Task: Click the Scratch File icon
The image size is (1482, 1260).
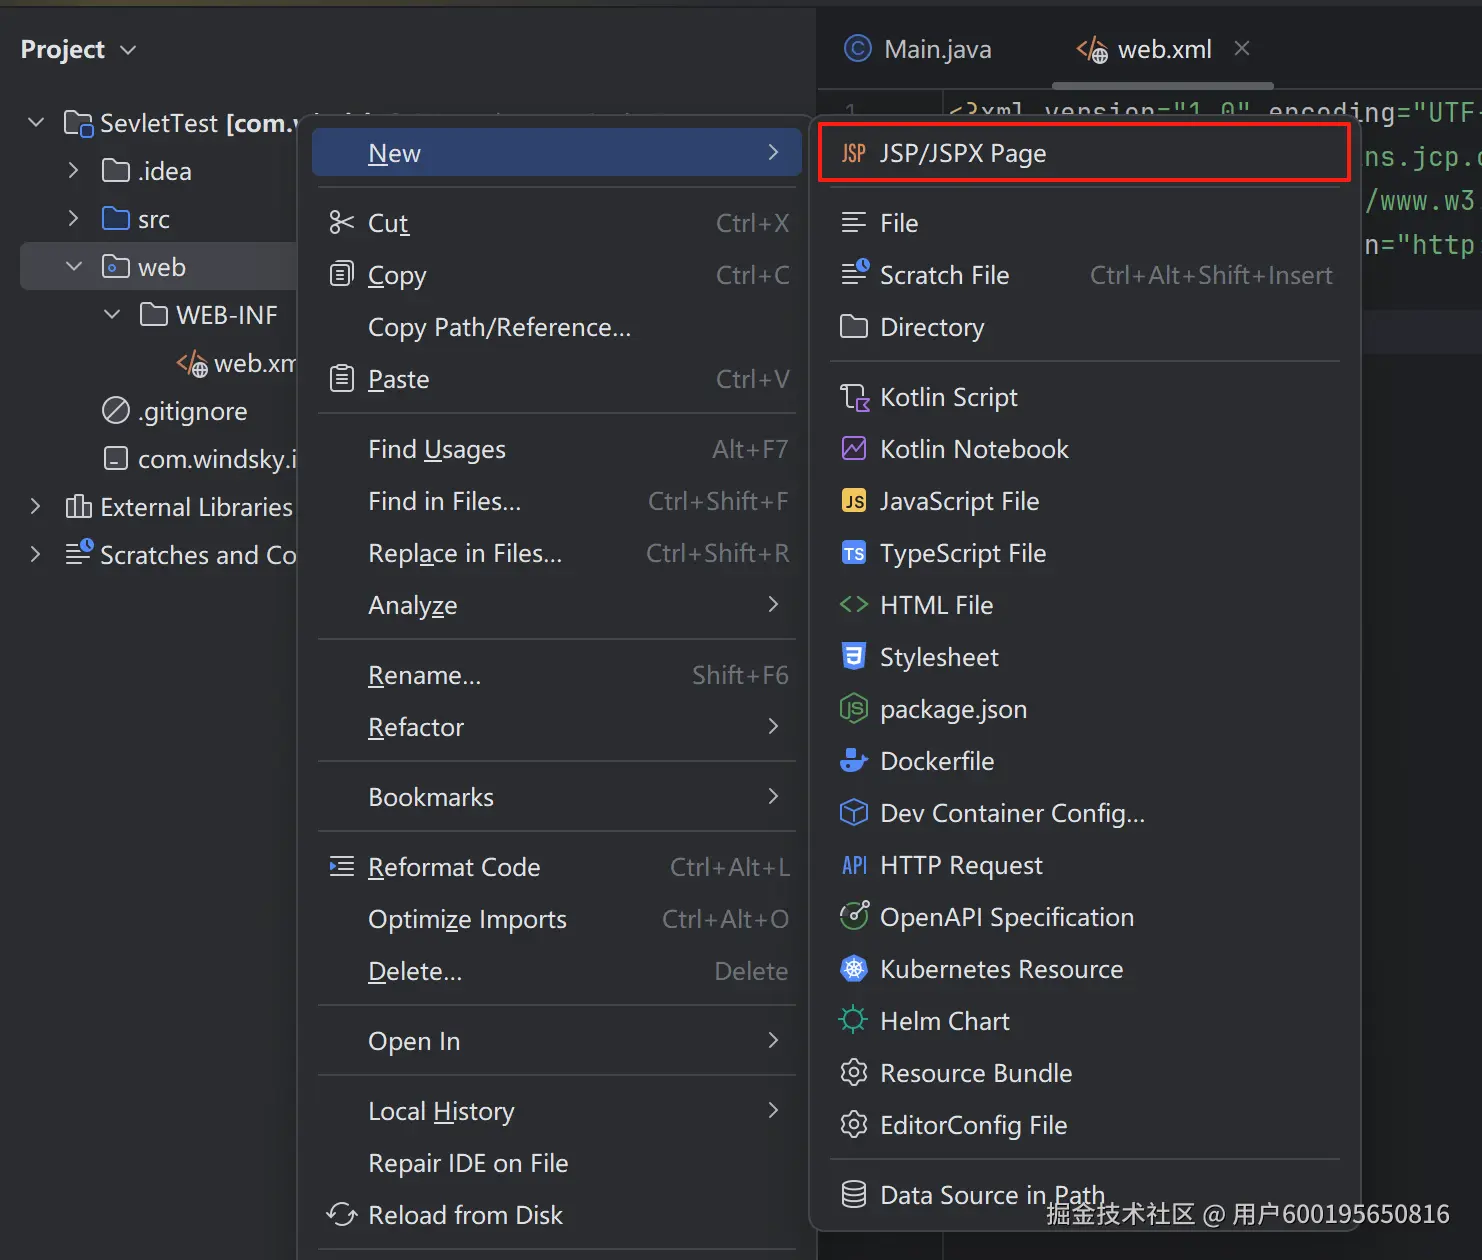Action: click(855, 274)
